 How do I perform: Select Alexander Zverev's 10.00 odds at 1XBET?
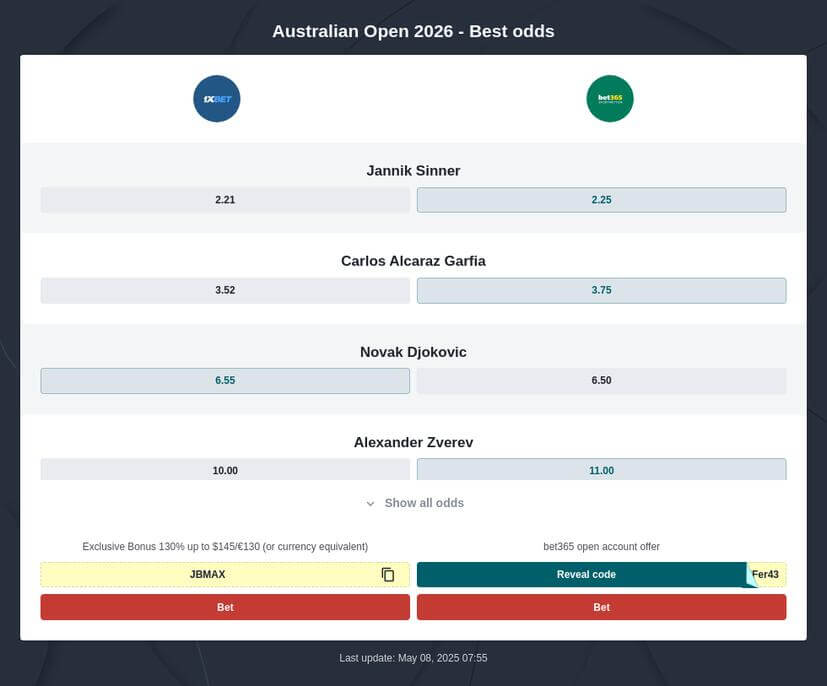tap(225, 468)
